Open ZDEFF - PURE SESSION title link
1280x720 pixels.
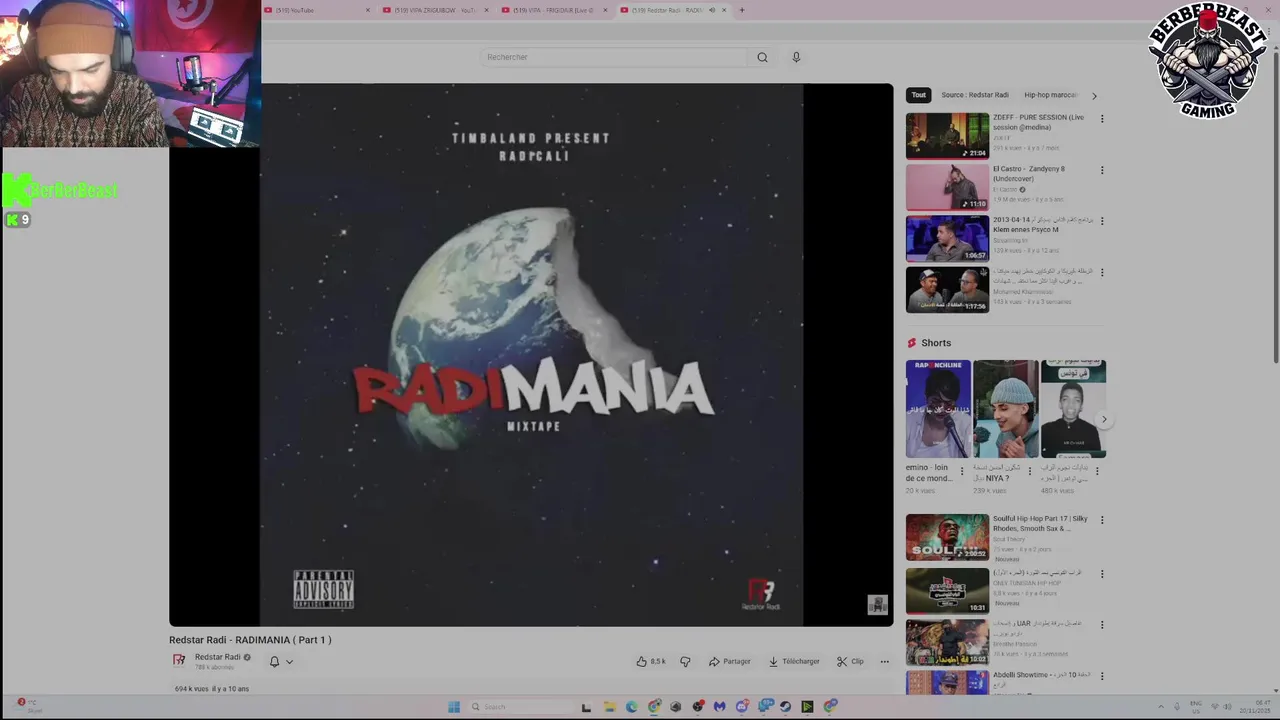tap(1038, 122)
